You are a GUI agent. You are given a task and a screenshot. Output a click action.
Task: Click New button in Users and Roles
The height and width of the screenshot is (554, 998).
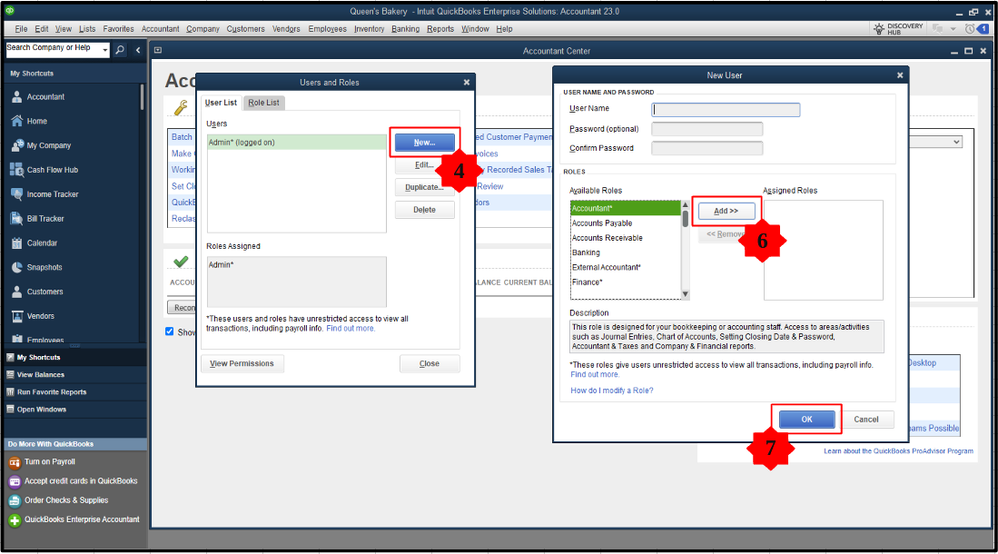click(x=425, y=143)
